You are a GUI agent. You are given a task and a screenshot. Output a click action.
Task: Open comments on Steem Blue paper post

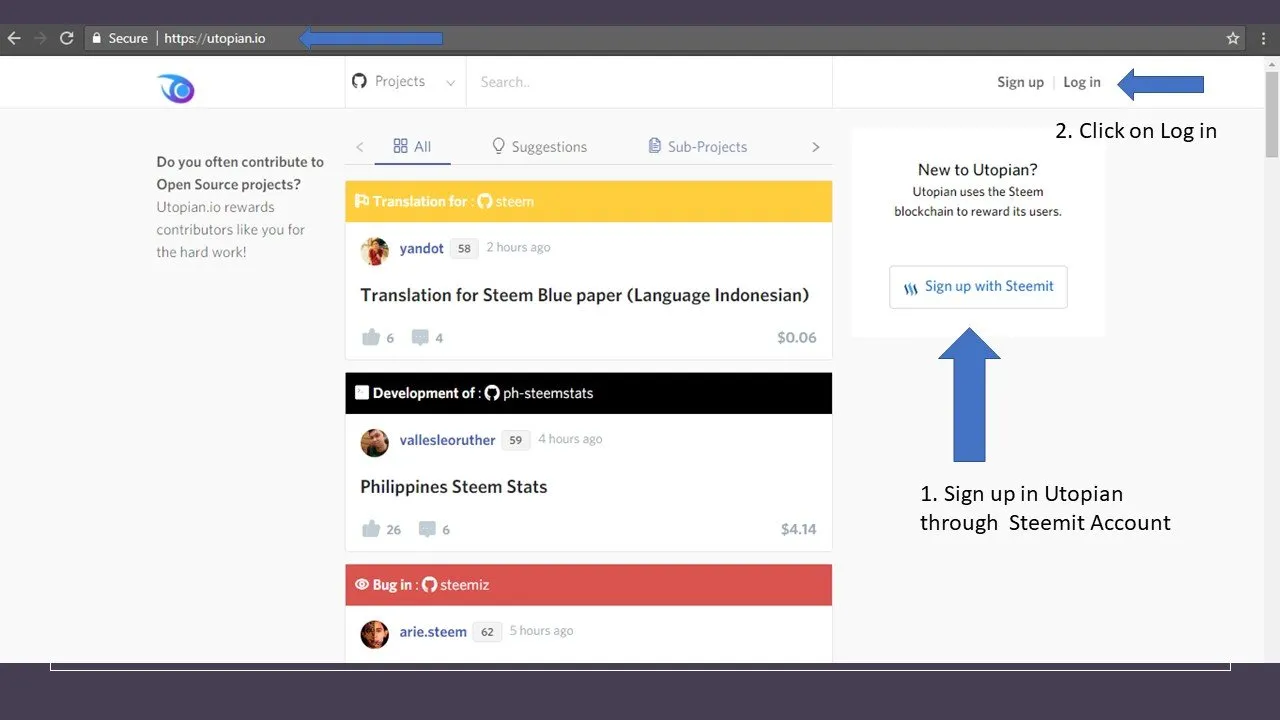420,337
